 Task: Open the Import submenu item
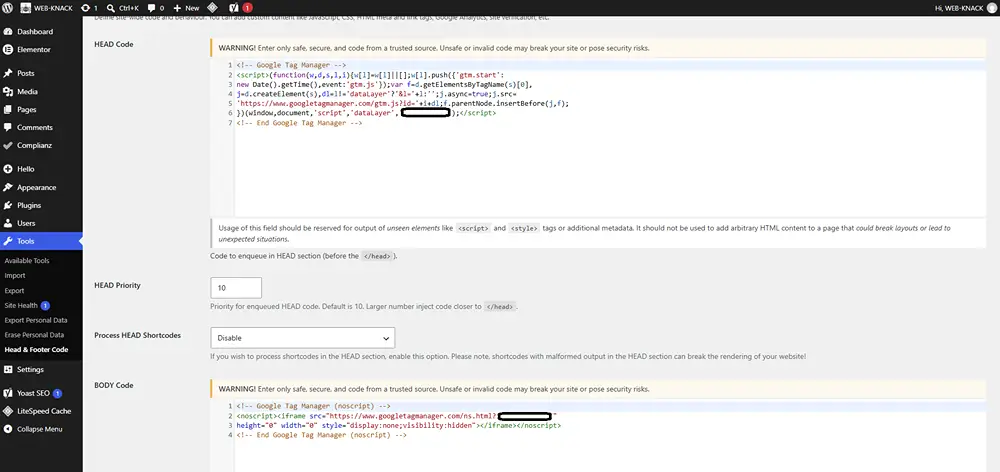(x=15, y=276)
